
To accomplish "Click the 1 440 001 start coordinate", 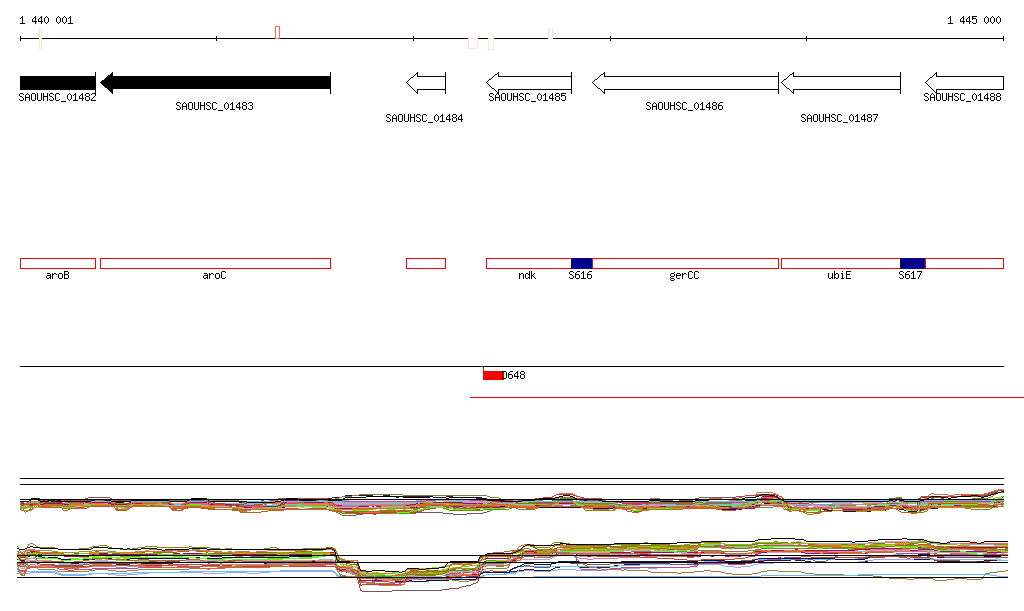I will tap(46, 20).
